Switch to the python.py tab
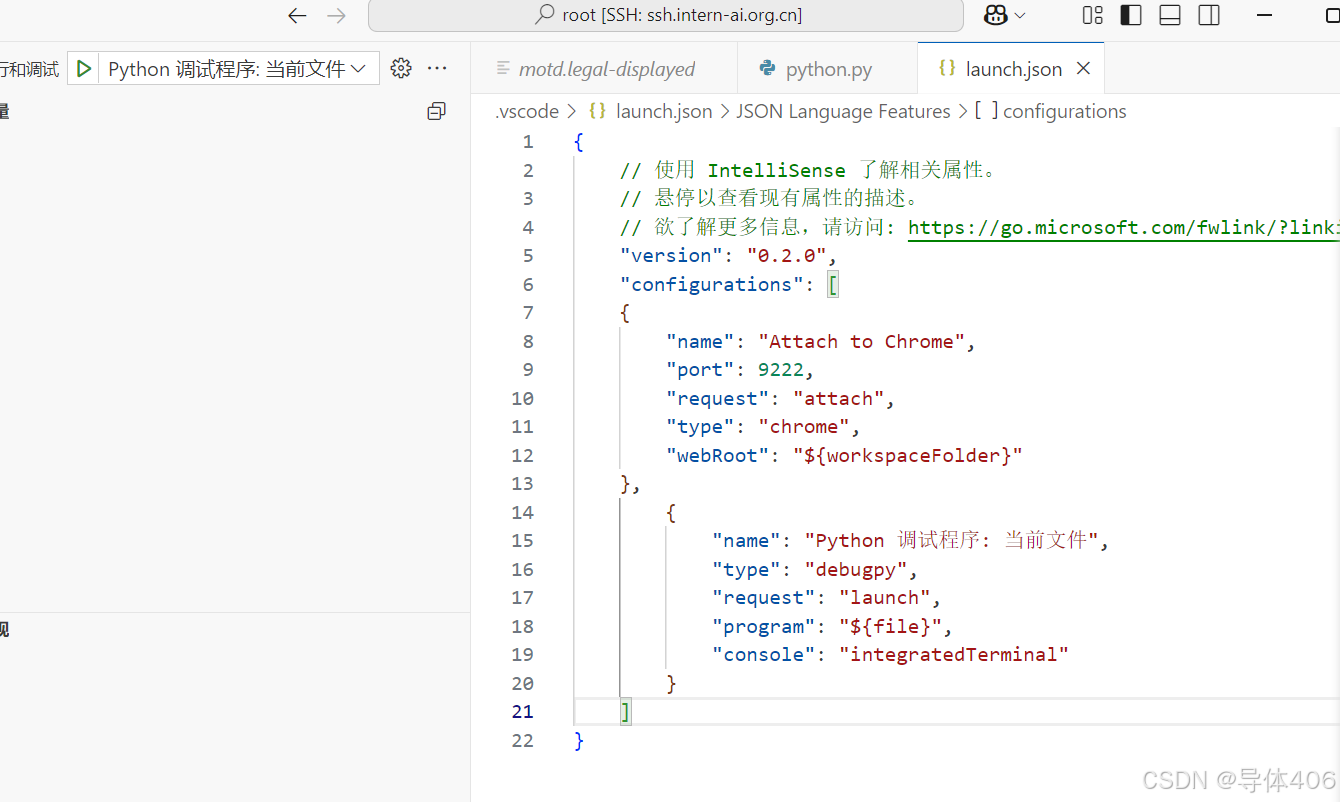The width and height of the screenshot is (1340, 802). pyautogui.click(x=827, y=68)
